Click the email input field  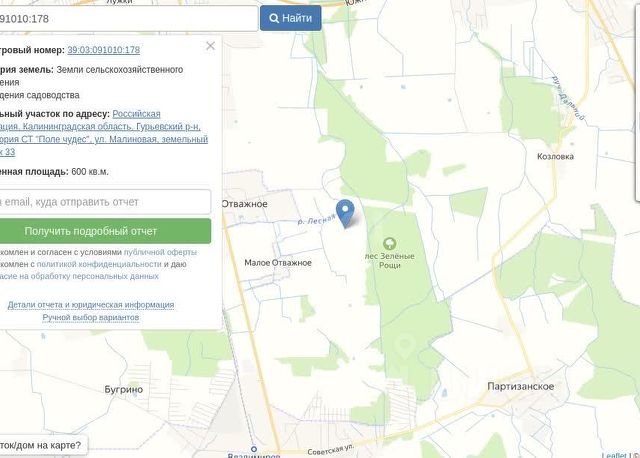click(x=105, y=202)
